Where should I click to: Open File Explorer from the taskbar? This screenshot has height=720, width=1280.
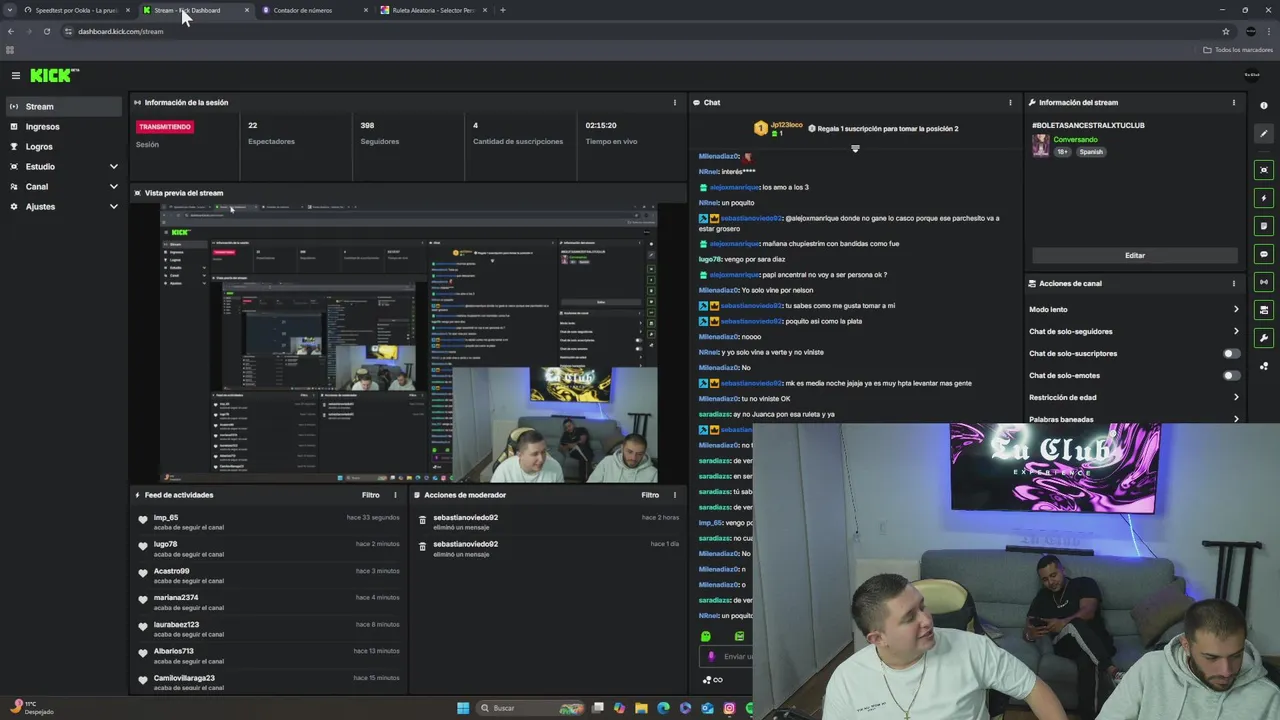pyautogui.click(x=641, y=708)
